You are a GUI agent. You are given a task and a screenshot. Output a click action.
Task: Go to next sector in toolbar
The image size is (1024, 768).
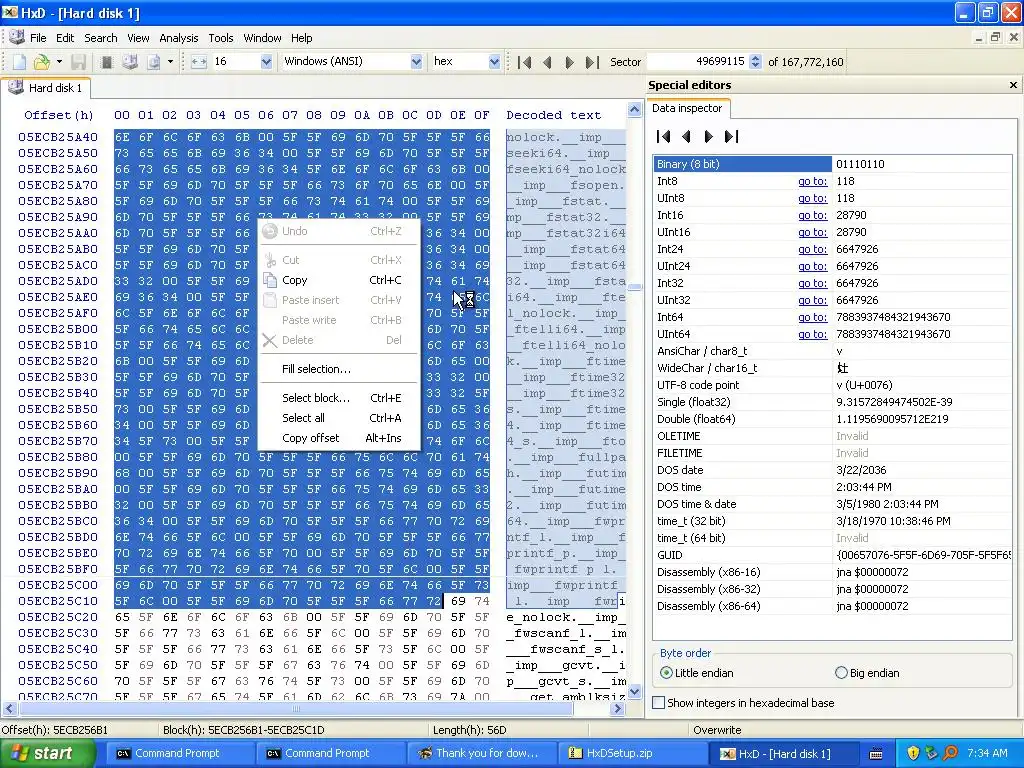569,62
